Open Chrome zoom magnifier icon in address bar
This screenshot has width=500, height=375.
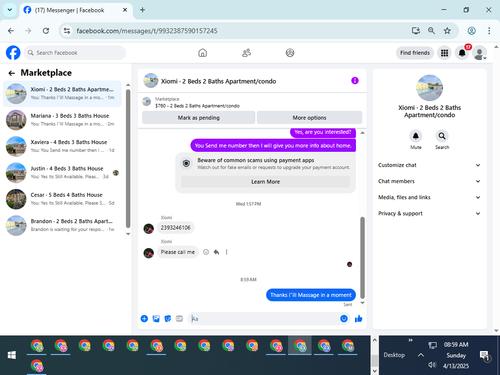(431, 31)
